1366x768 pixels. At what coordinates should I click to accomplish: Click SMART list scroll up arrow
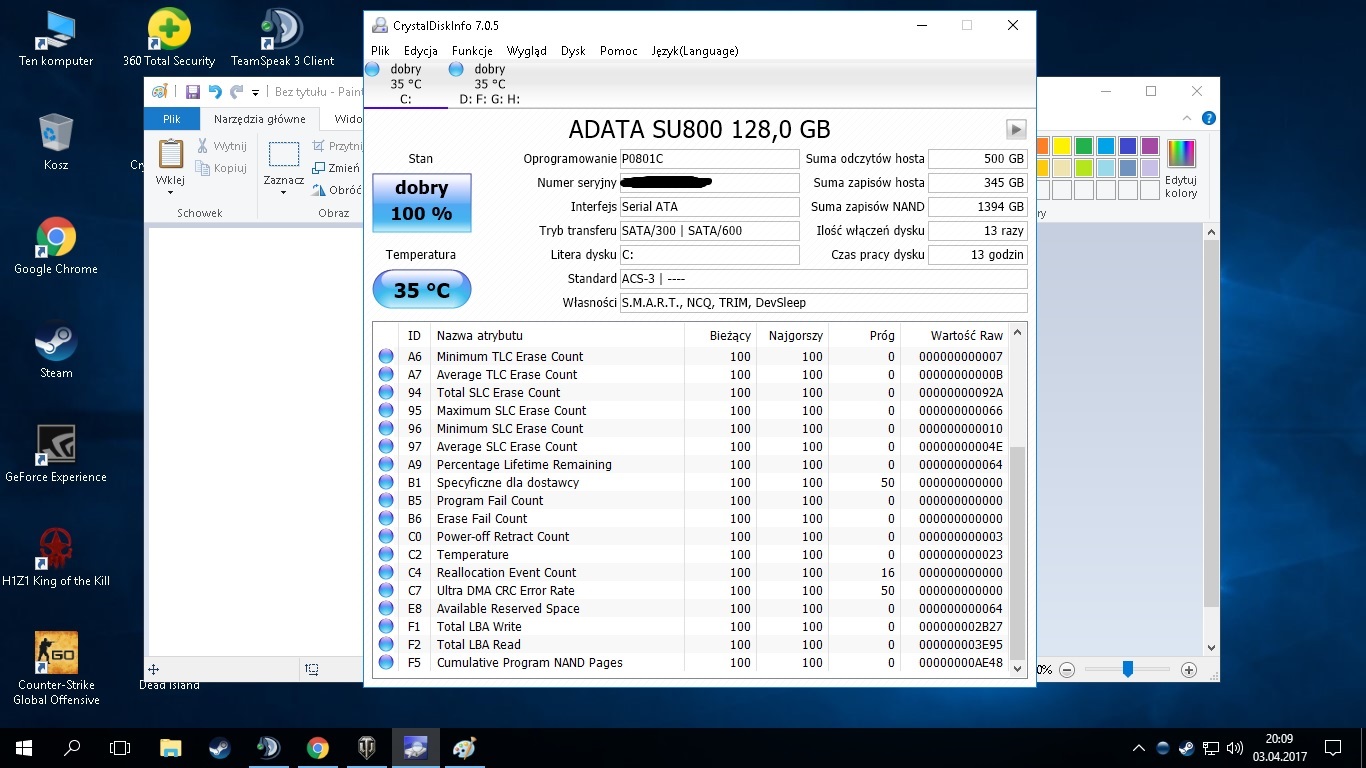click(1018, 333)
